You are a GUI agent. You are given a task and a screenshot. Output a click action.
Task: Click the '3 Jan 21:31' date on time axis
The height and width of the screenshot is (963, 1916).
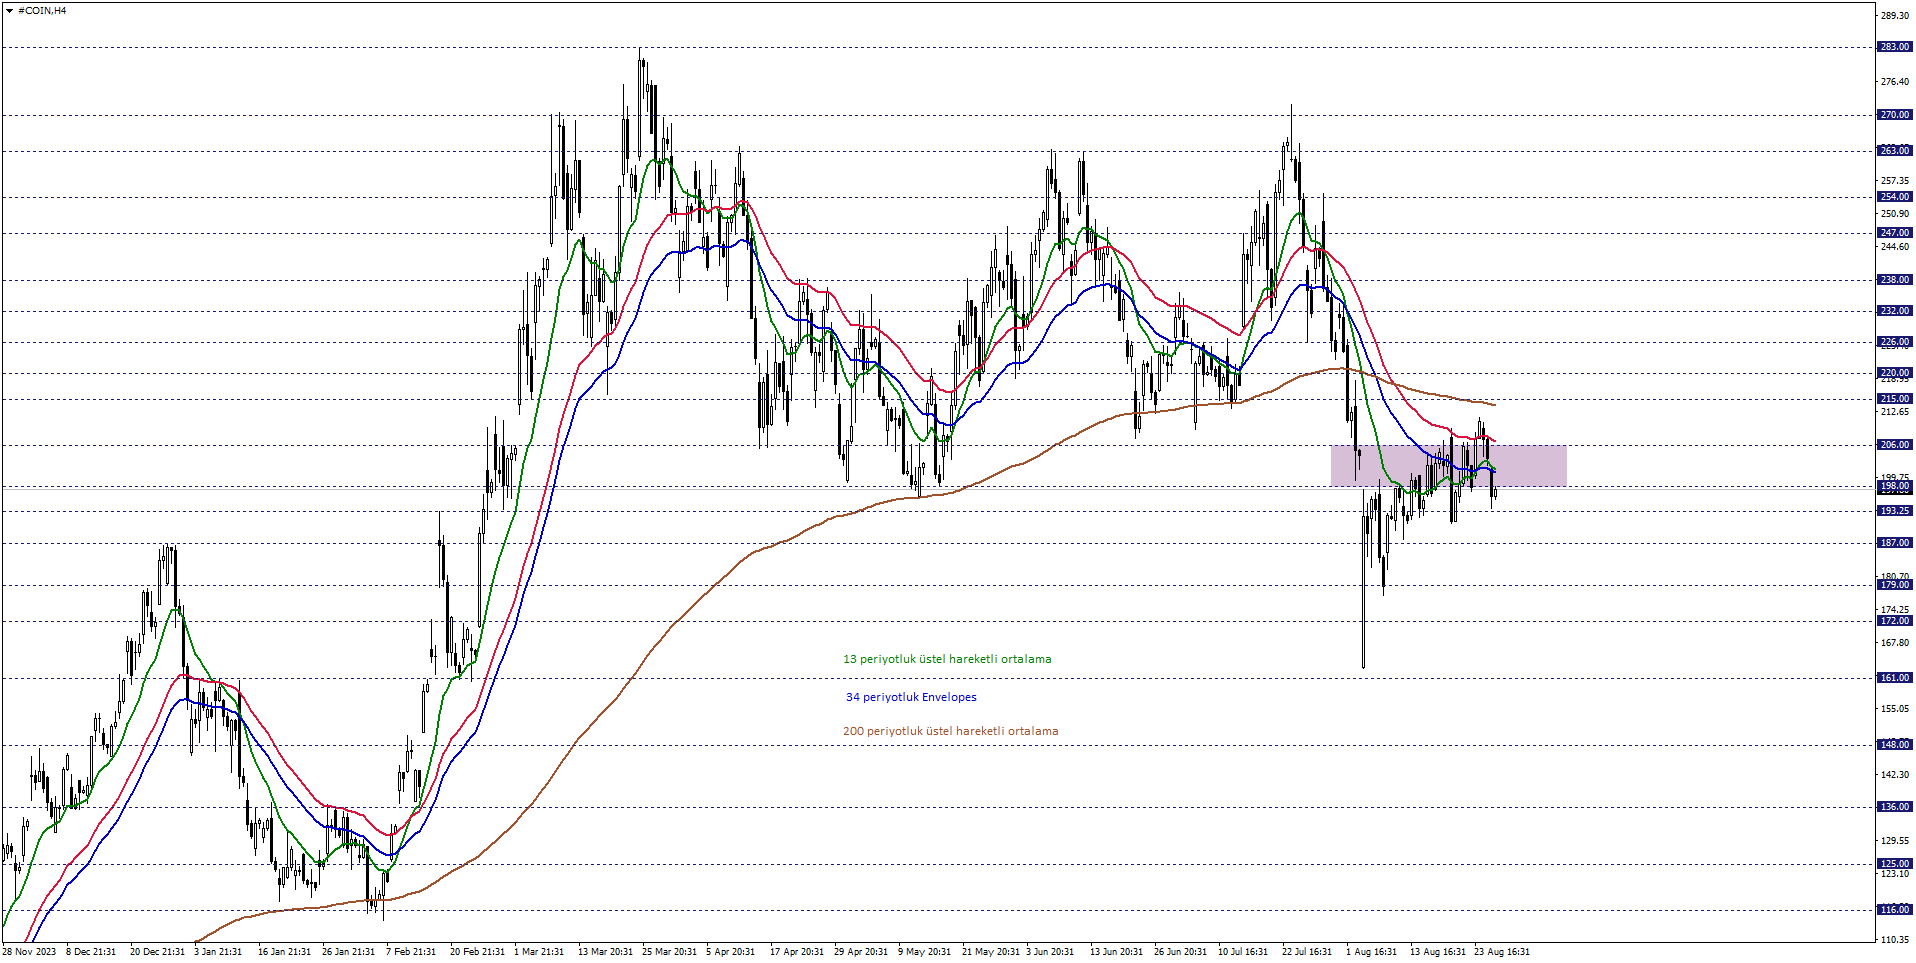pyautogui.click(x=218, y=952)
